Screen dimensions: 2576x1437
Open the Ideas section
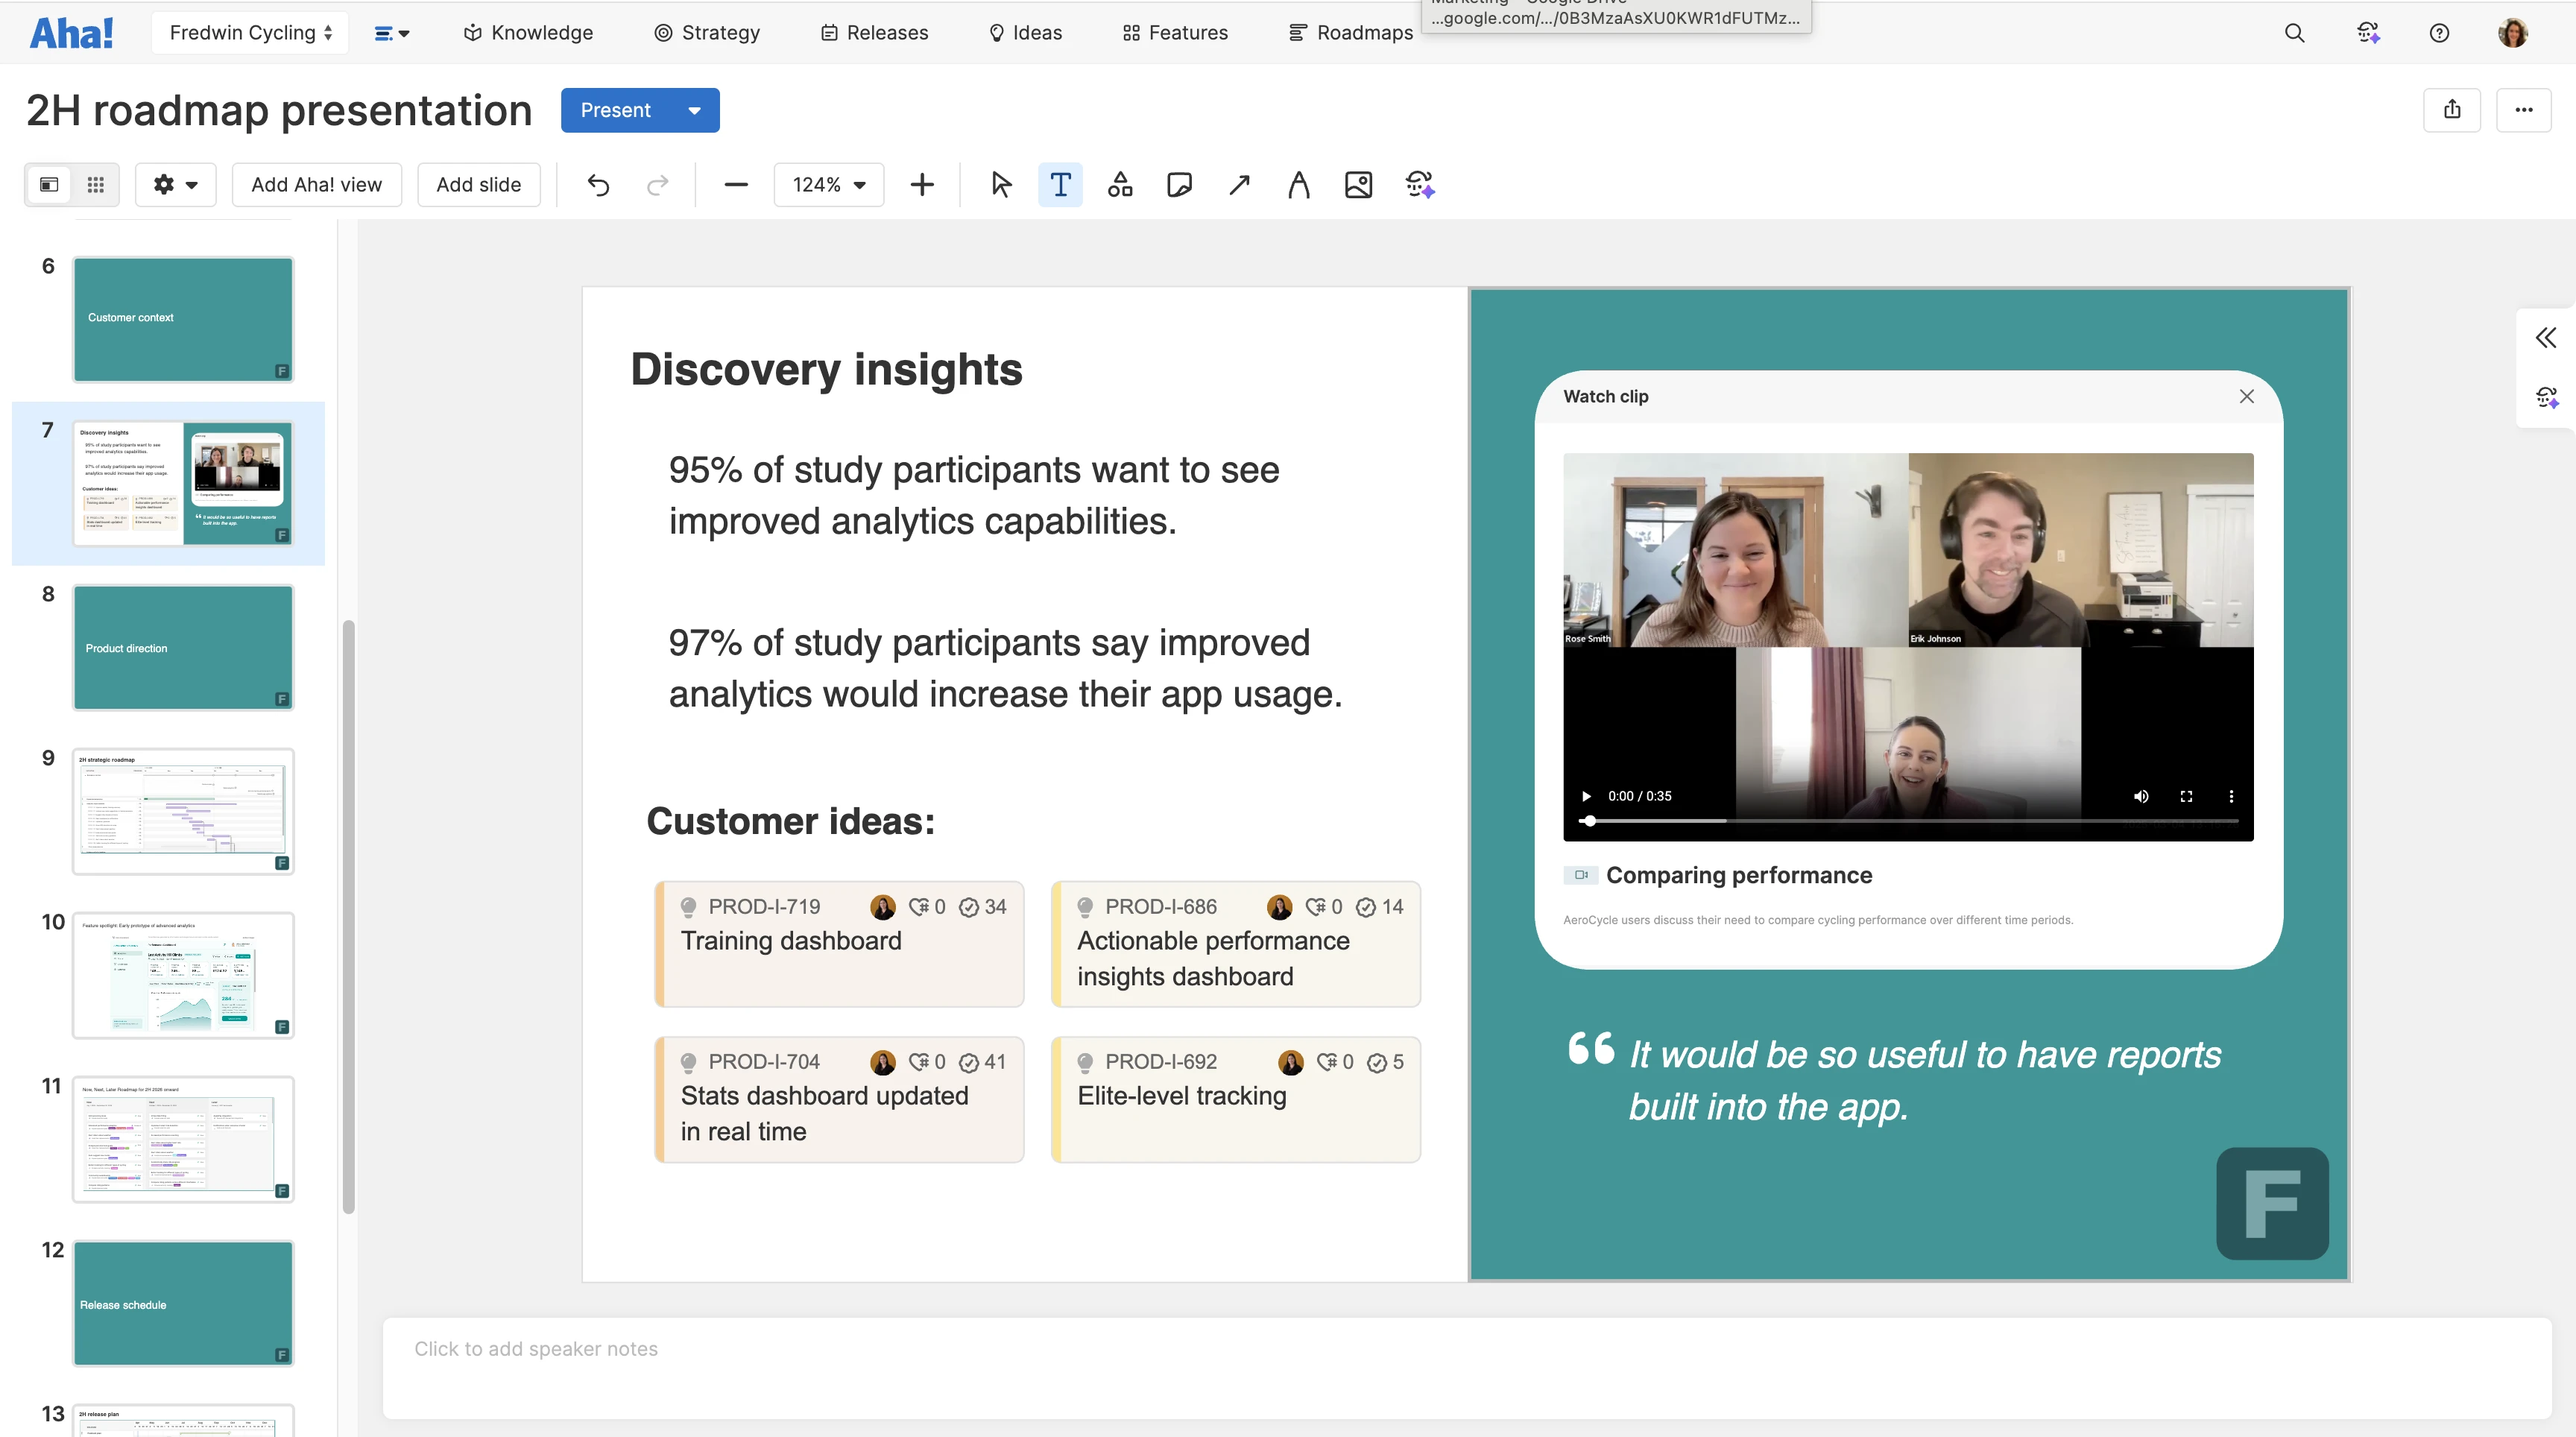click(x=1024, y=32)
